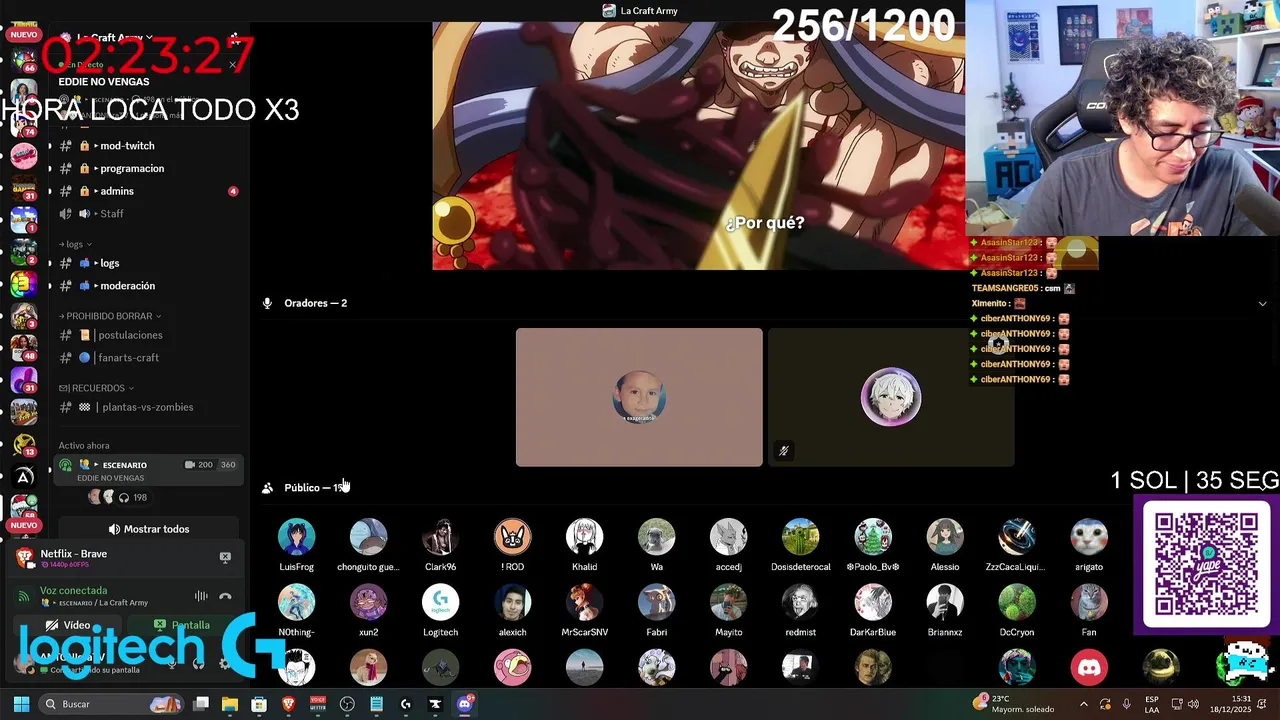Close the EDDIE NO VENGAS live banner
The height and width of the screenshot is (720, 1280).
(x=232, y=65)
